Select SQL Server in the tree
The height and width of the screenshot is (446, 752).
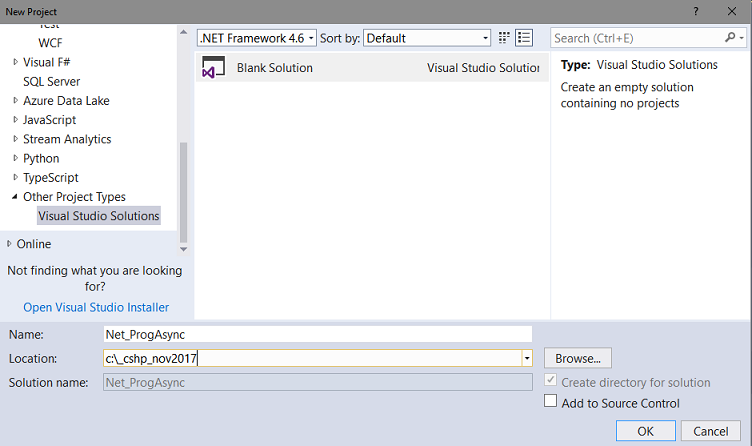tap(51, 82)
